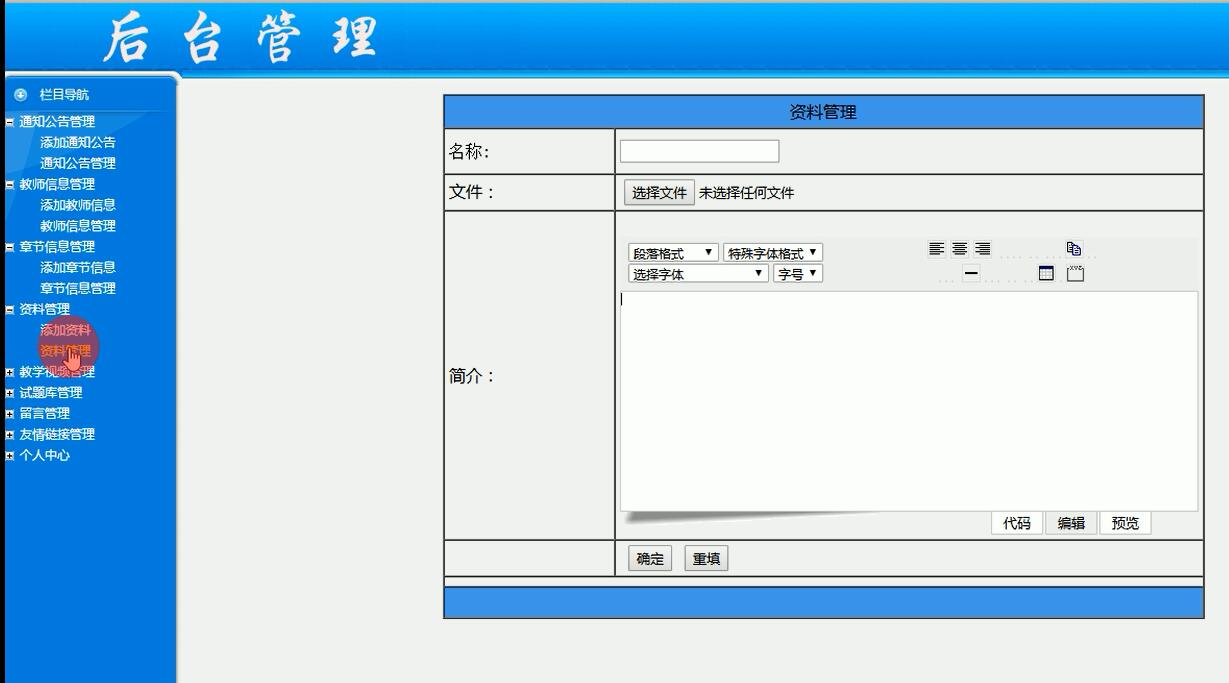
Task: Collapse the 资料管理 tree node
Action: click(x=10, y=310)
